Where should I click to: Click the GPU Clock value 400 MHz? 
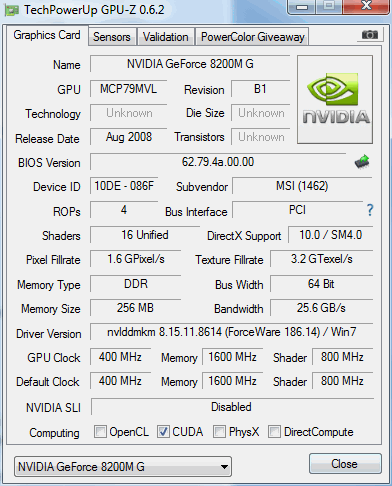[x=120, y=357]
